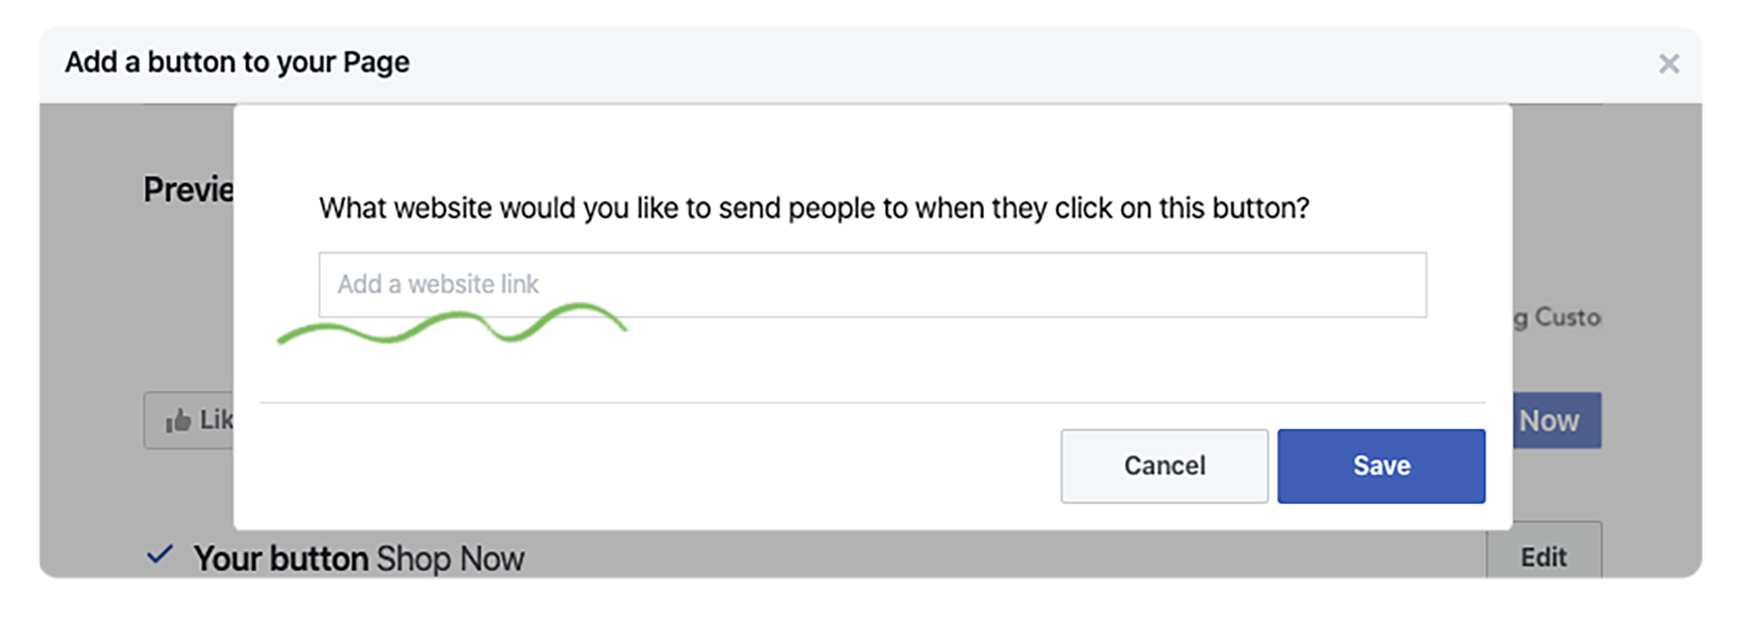Click the website question prompt text
This screenshot has width=1746, height=620.
point(814,208)
